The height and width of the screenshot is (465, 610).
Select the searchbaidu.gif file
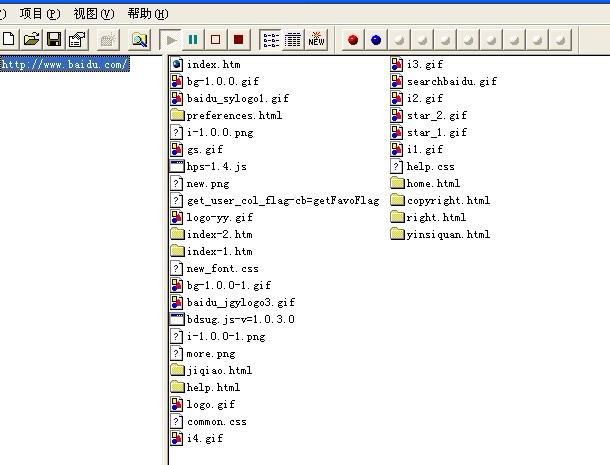pos(449,81)
